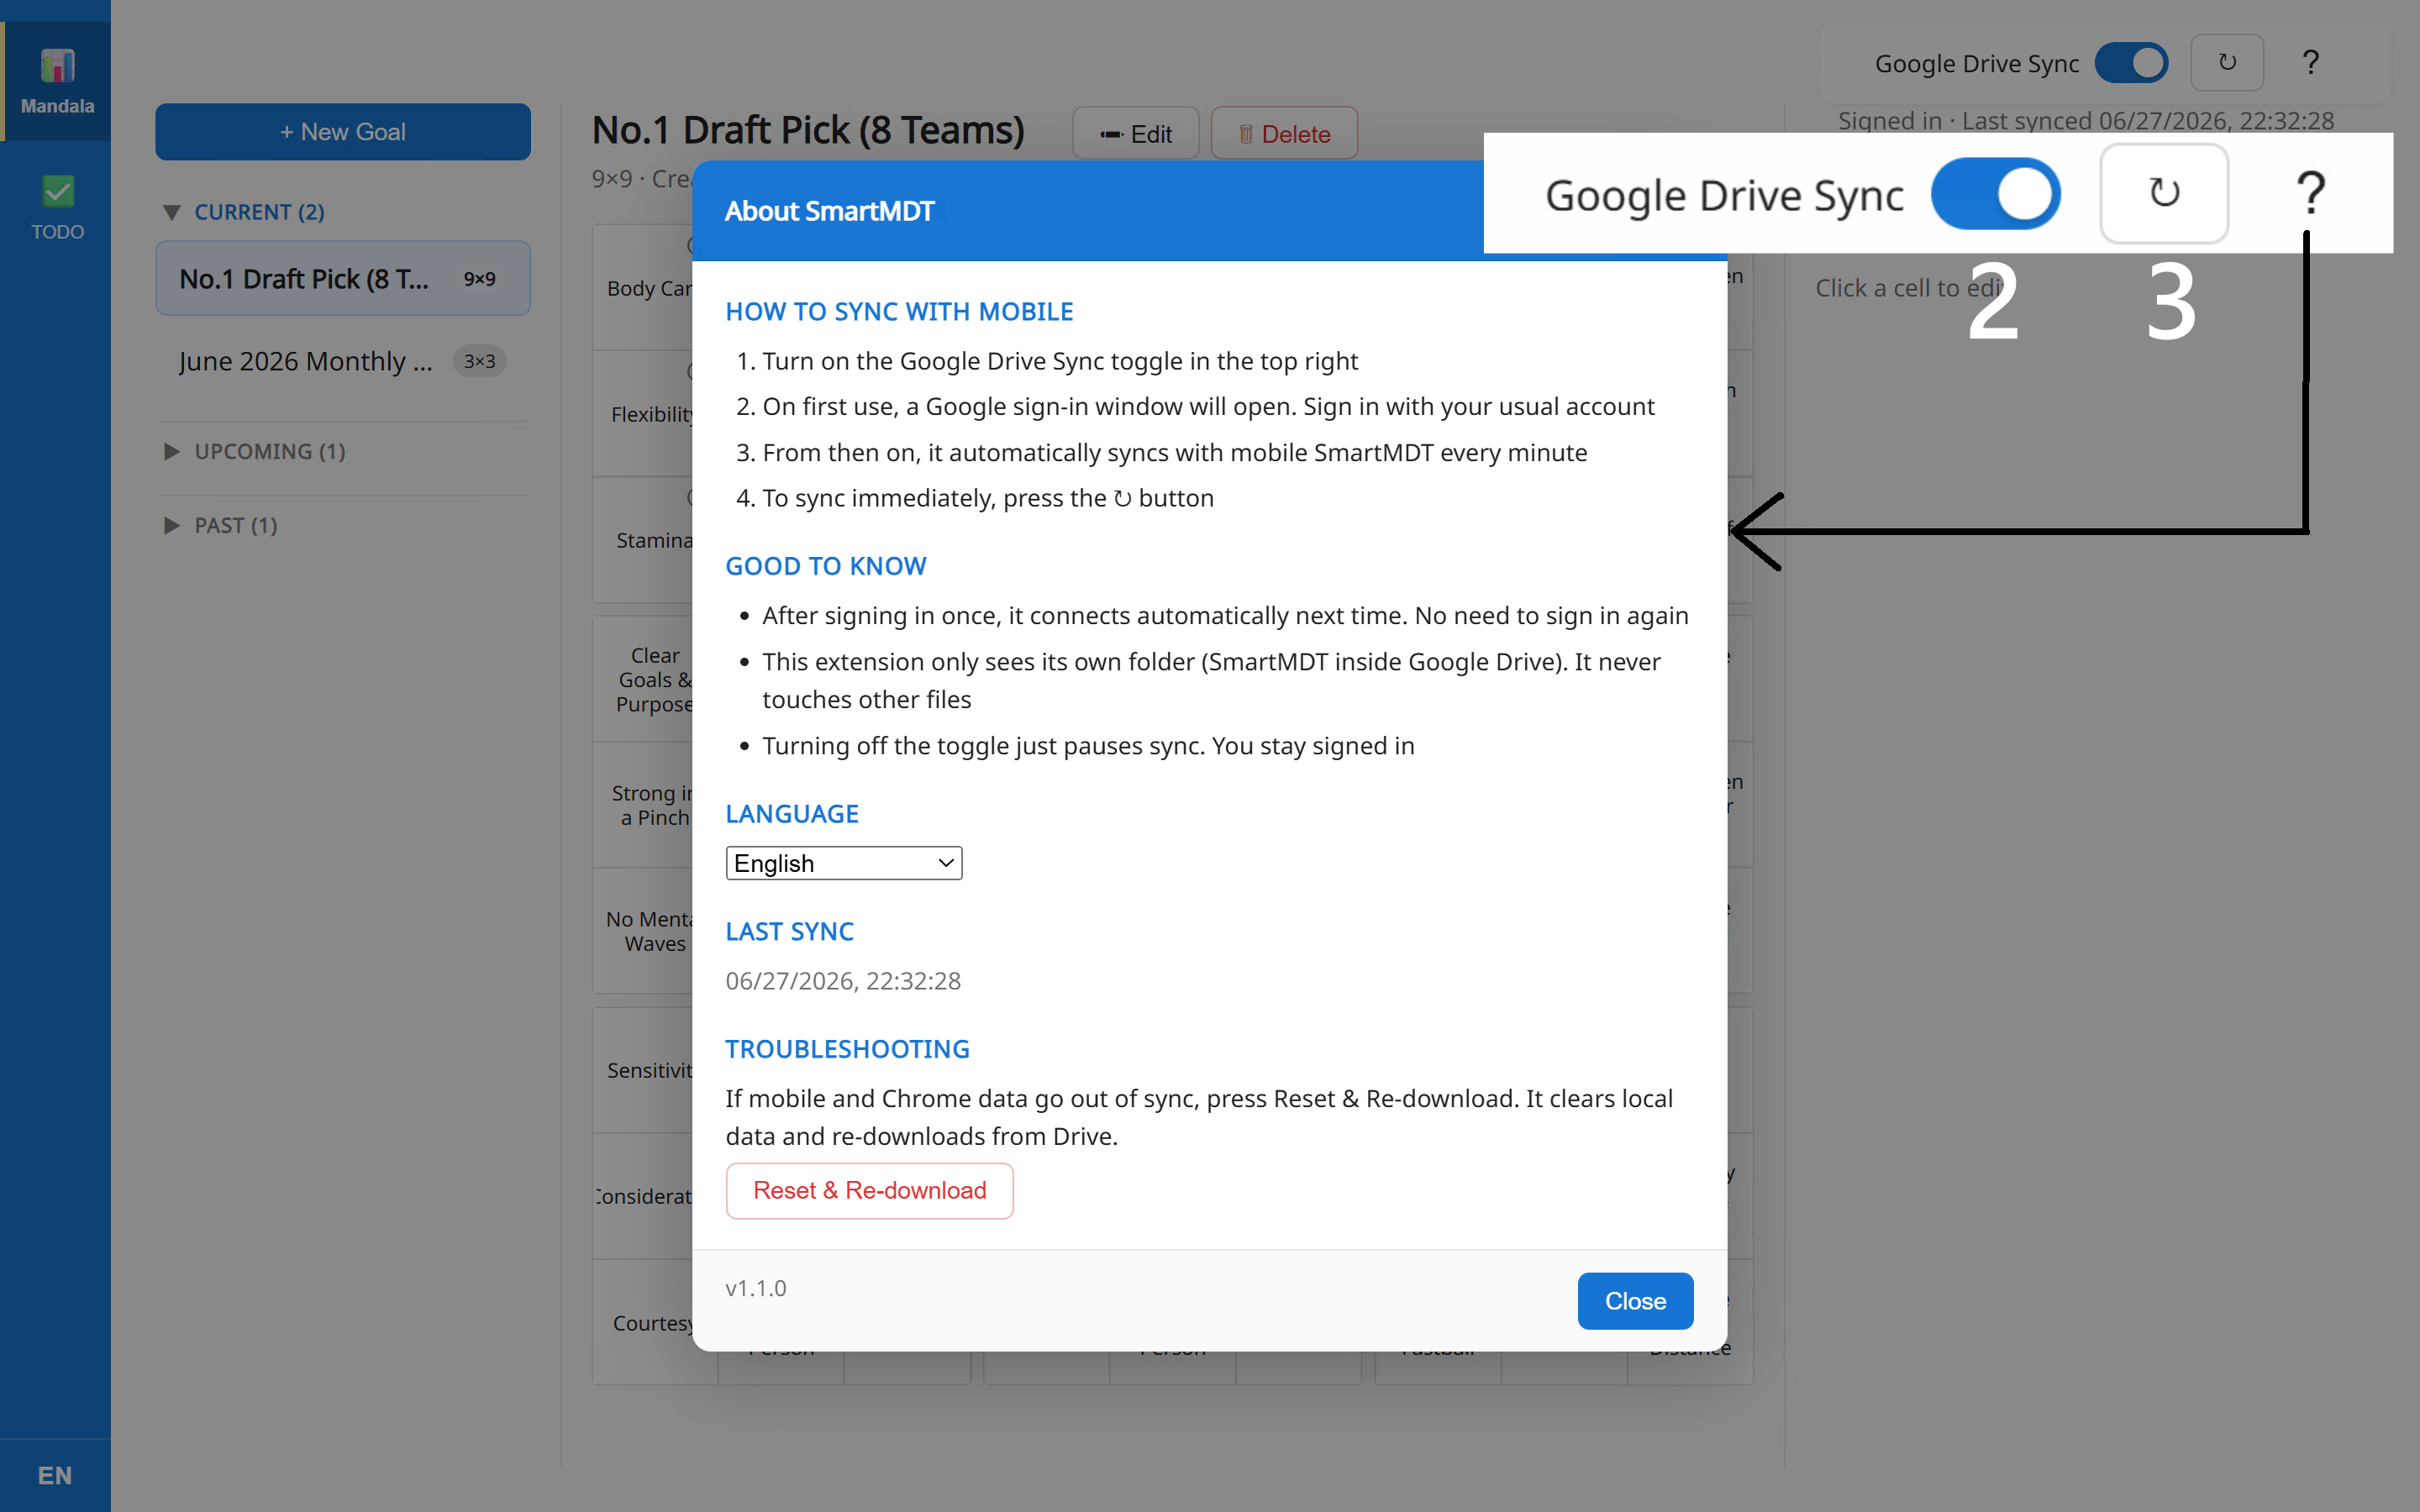
Task: Delete the No.1 Draft Pick goal
Action: pos(1284,133)
